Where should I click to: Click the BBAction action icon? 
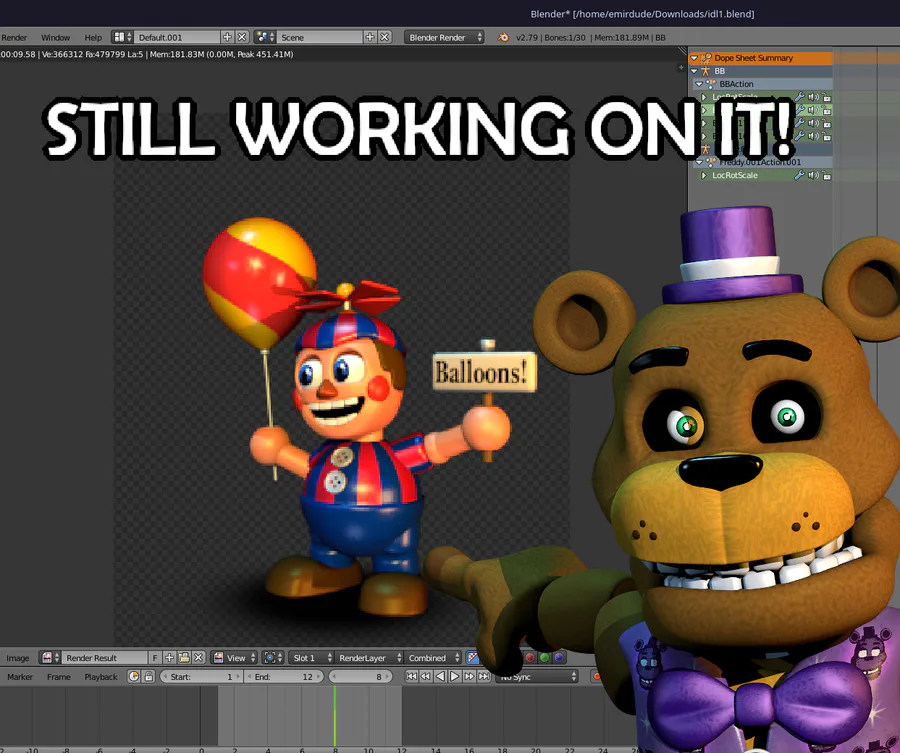pyautogui.click(x=711, y=84)
